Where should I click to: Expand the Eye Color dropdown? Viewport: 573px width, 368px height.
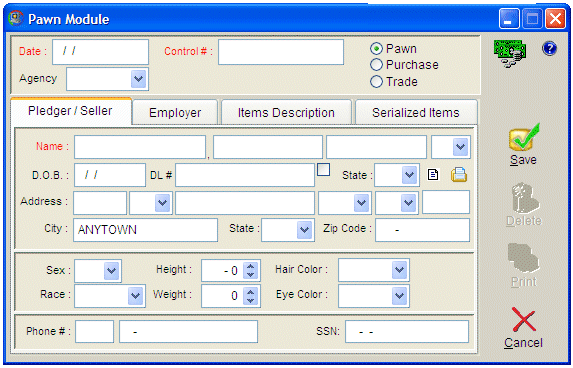[399, 296]
